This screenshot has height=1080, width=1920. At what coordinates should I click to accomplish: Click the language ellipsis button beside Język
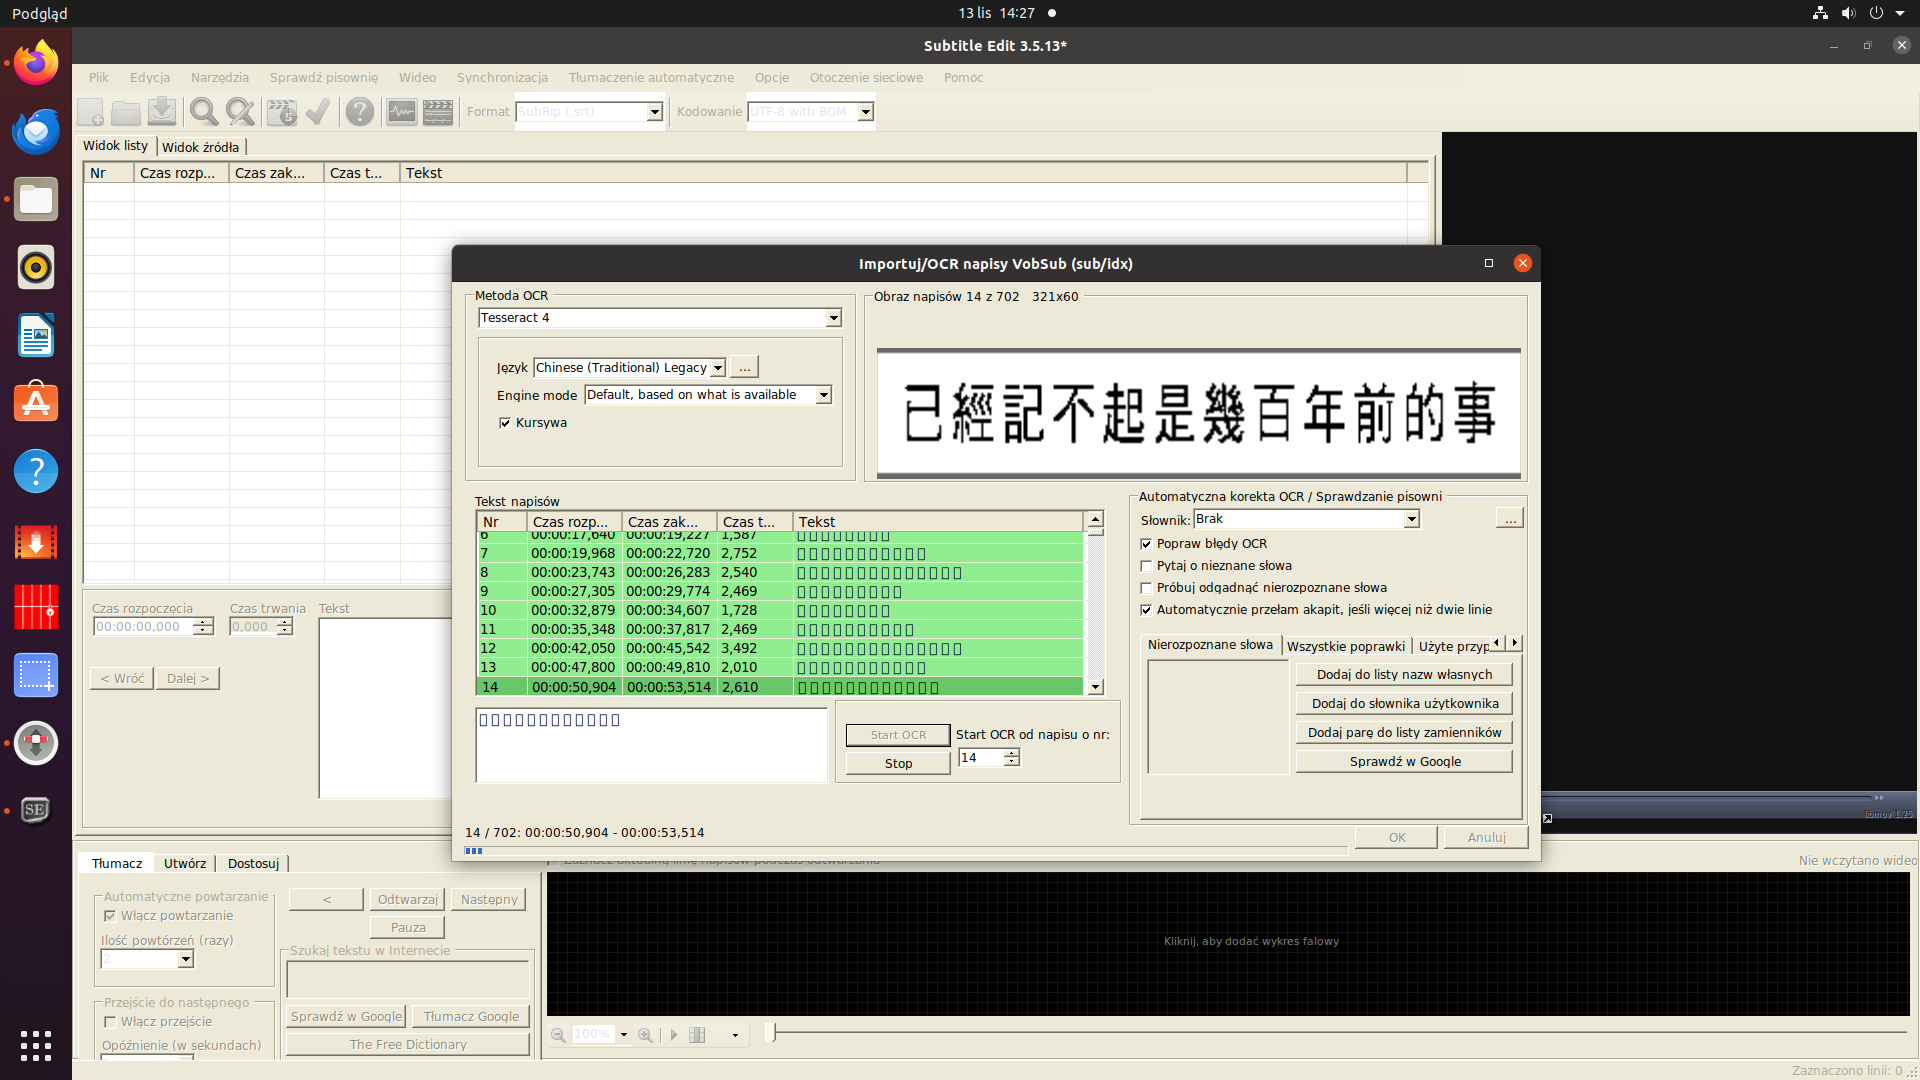(744, 367)
